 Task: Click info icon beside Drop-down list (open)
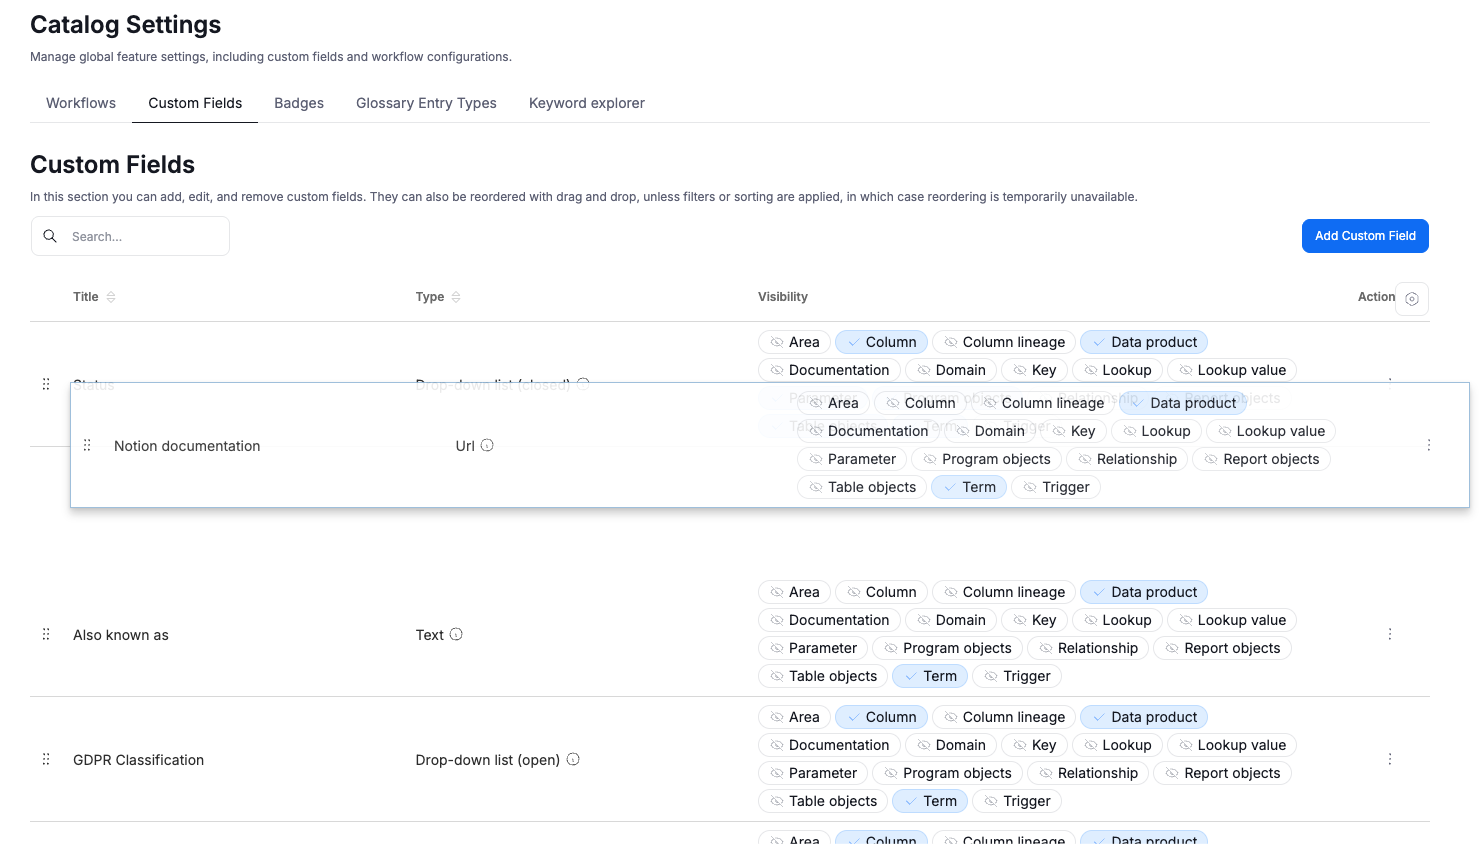click(573, 760)
